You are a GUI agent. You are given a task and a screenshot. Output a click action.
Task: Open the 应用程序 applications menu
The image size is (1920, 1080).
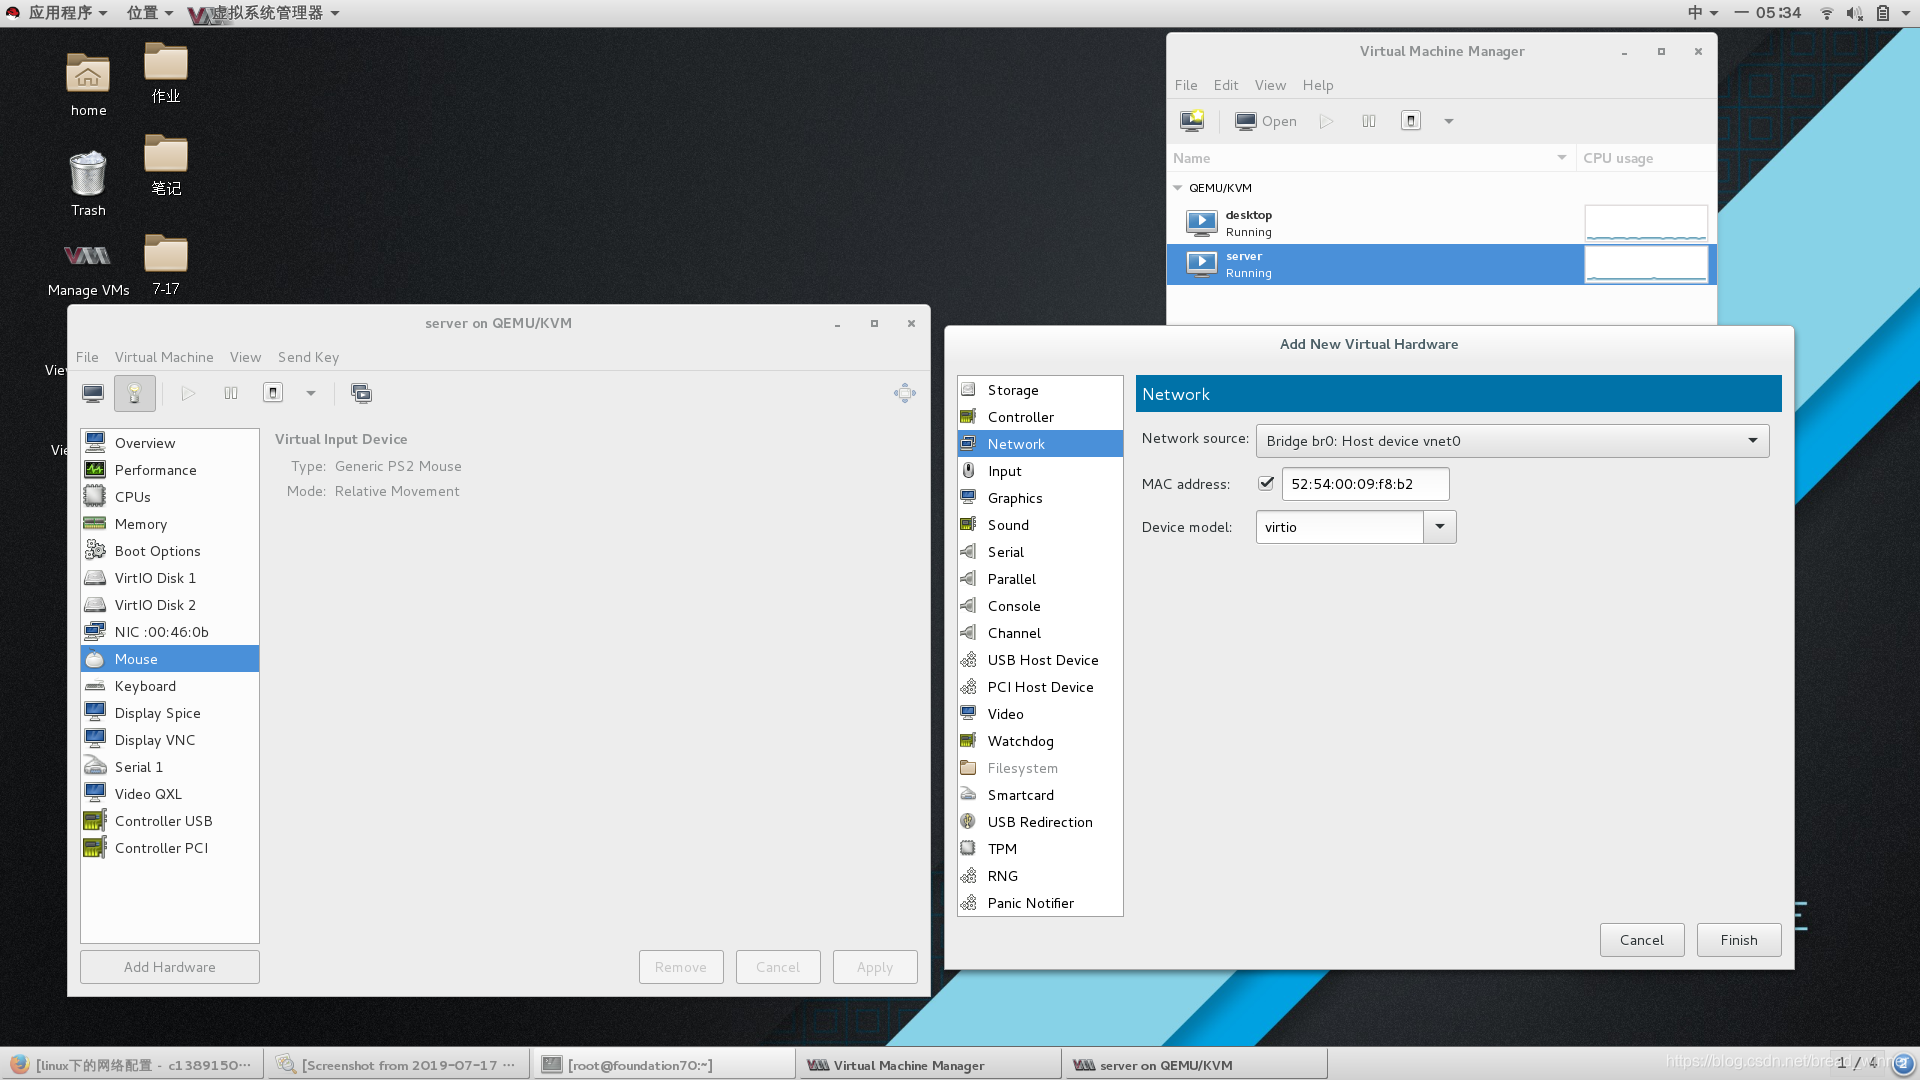[x=67, y=13]
